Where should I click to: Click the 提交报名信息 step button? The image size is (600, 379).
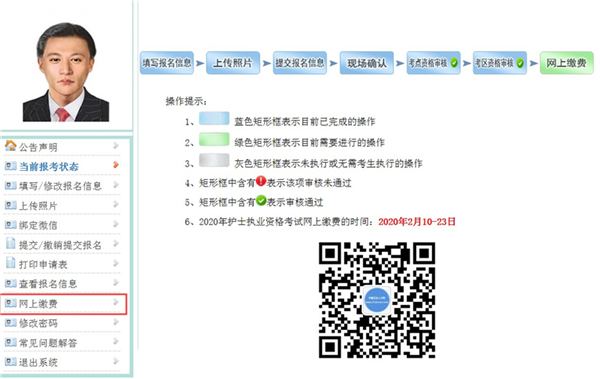click(x=300, y=63)
